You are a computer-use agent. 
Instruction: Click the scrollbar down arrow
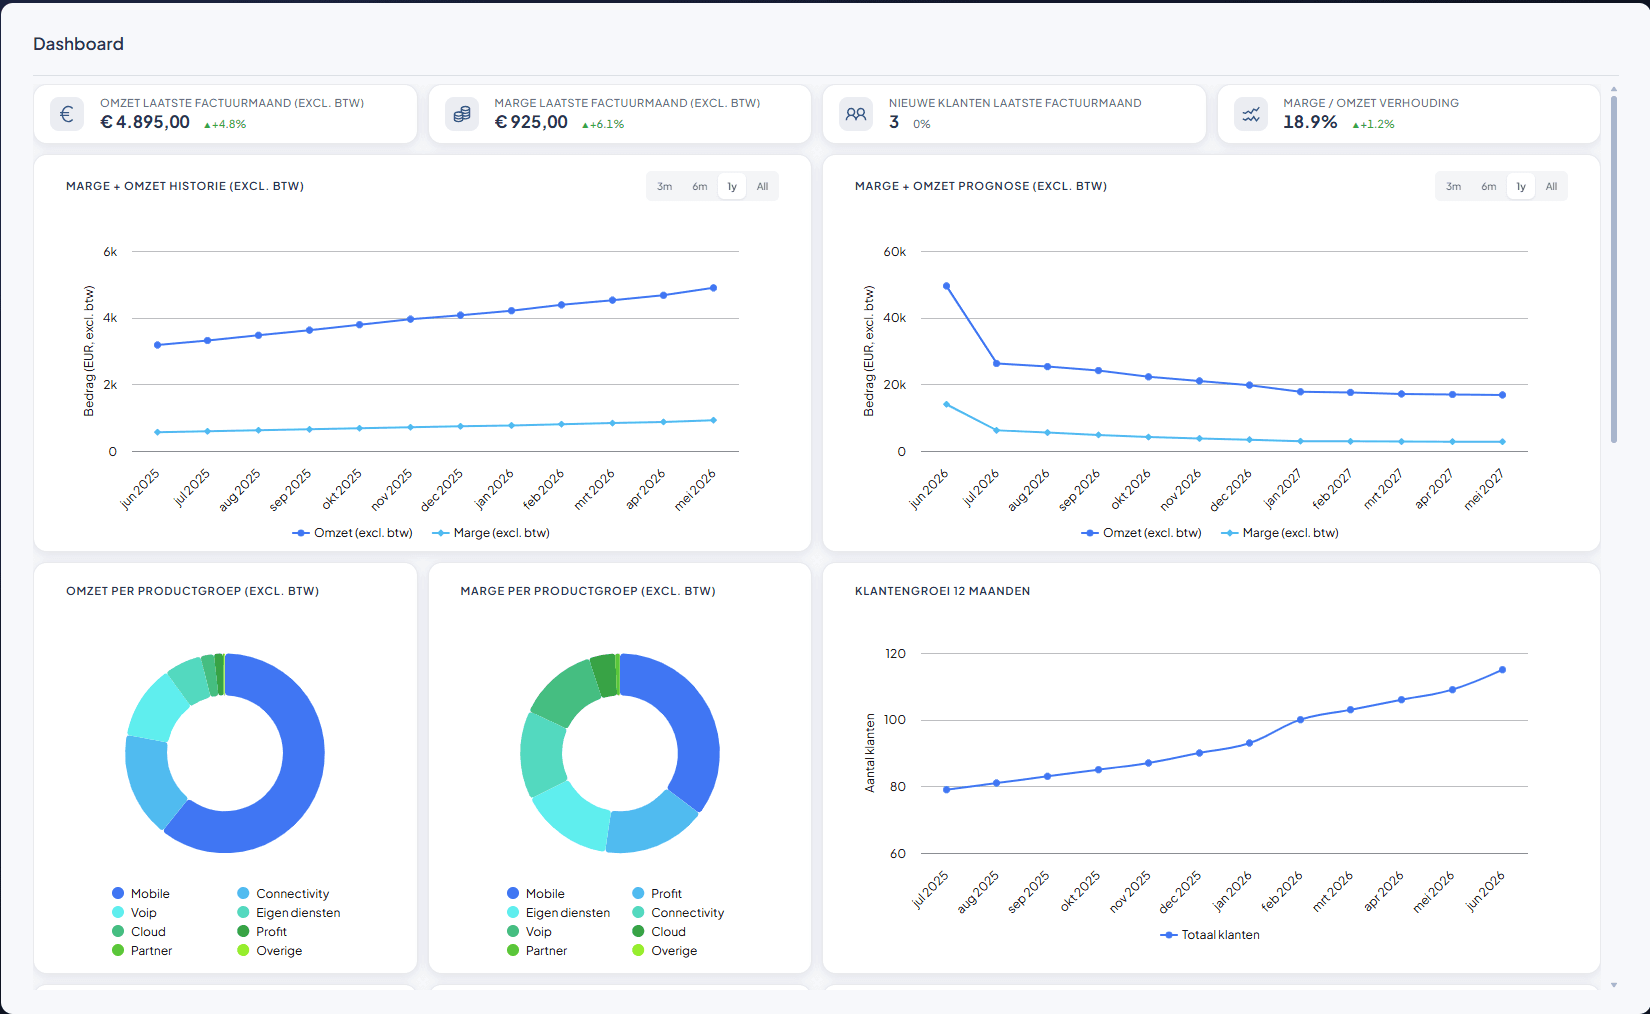[x=1613, y=985]
